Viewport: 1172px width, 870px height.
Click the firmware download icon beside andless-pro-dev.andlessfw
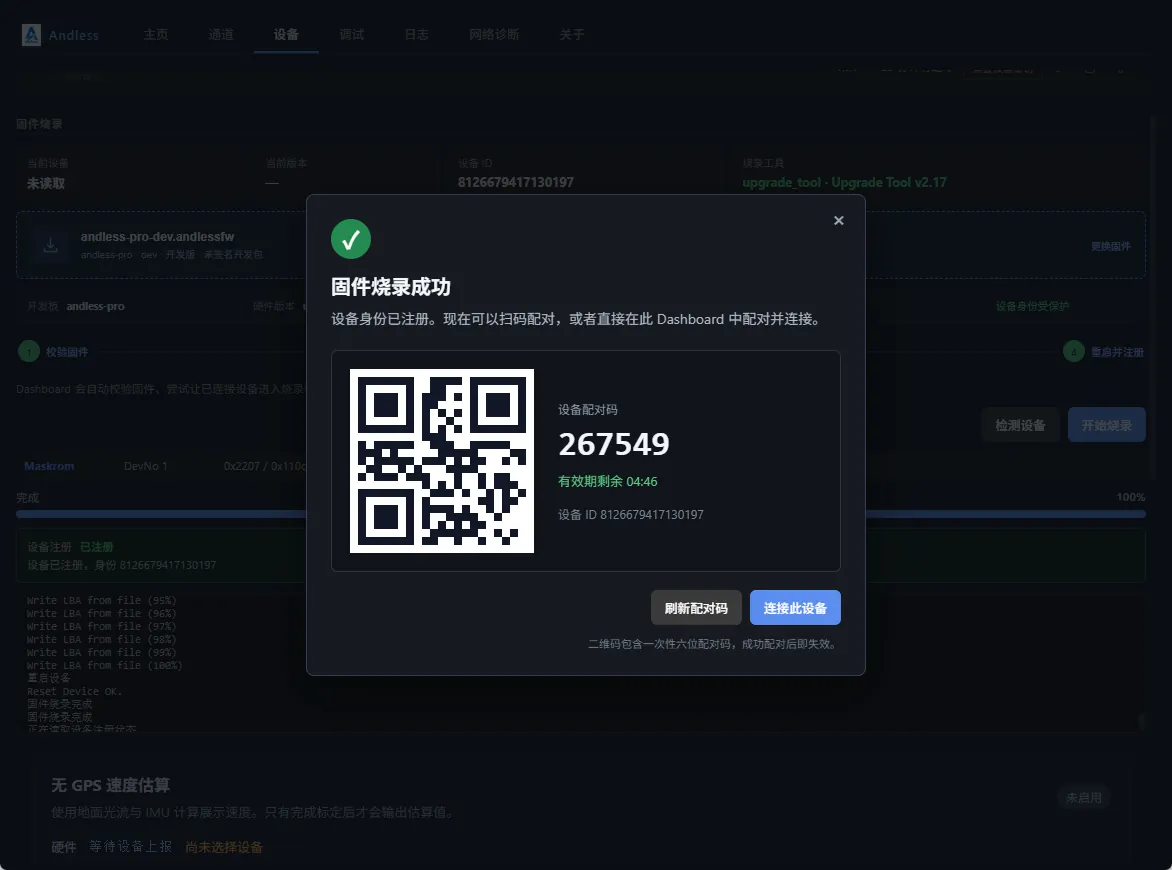[x=51, y=245]
